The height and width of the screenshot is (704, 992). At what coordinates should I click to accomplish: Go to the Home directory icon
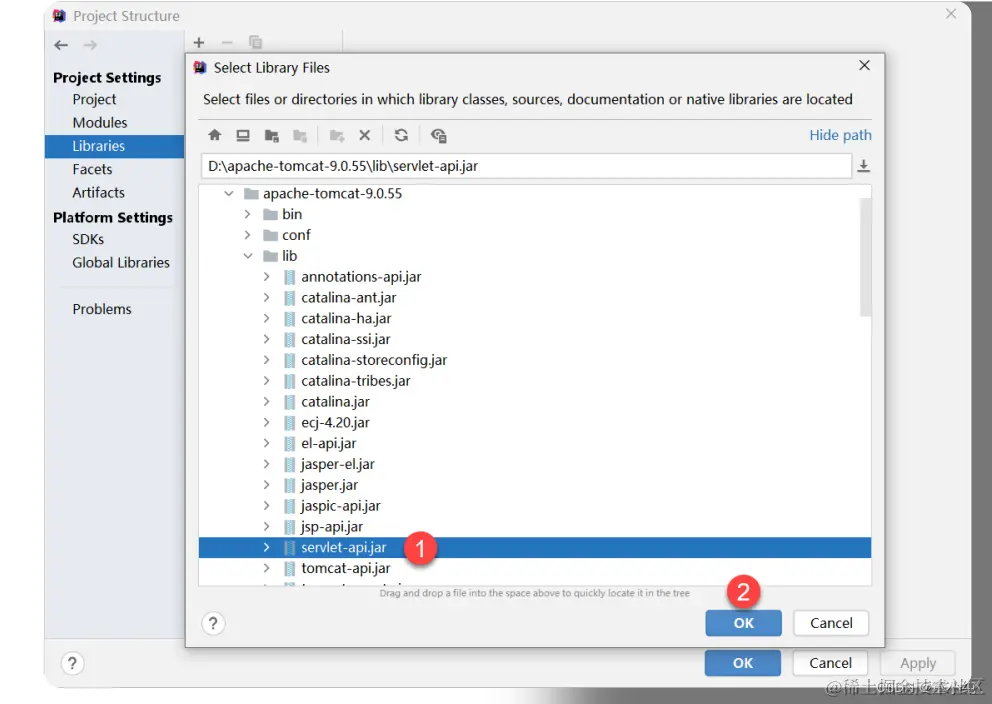click(x=214, y=135)
